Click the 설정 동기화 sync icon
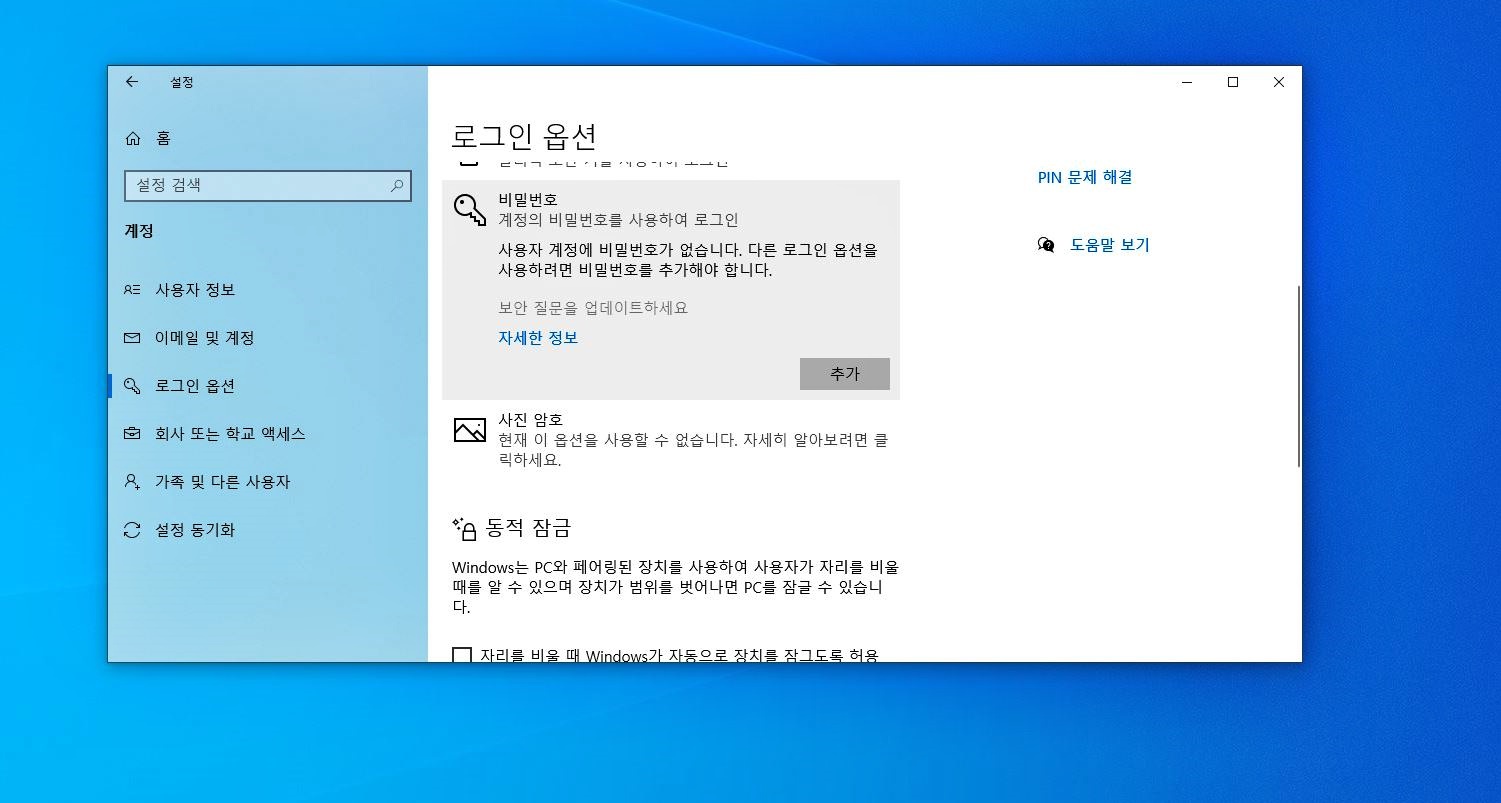Viewport: 1501px width, 803px height. [x=132, y=530]
